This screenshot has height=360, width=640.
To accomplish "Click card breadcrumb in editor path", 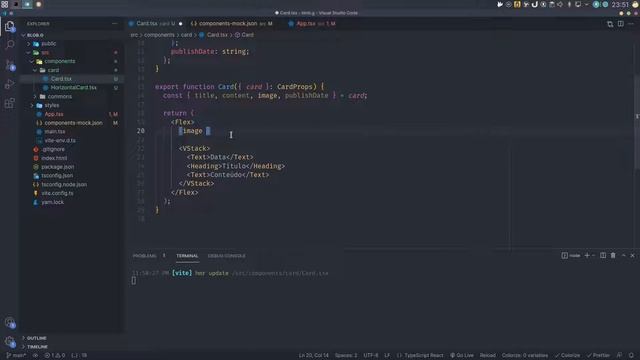I will click(186, 35).
